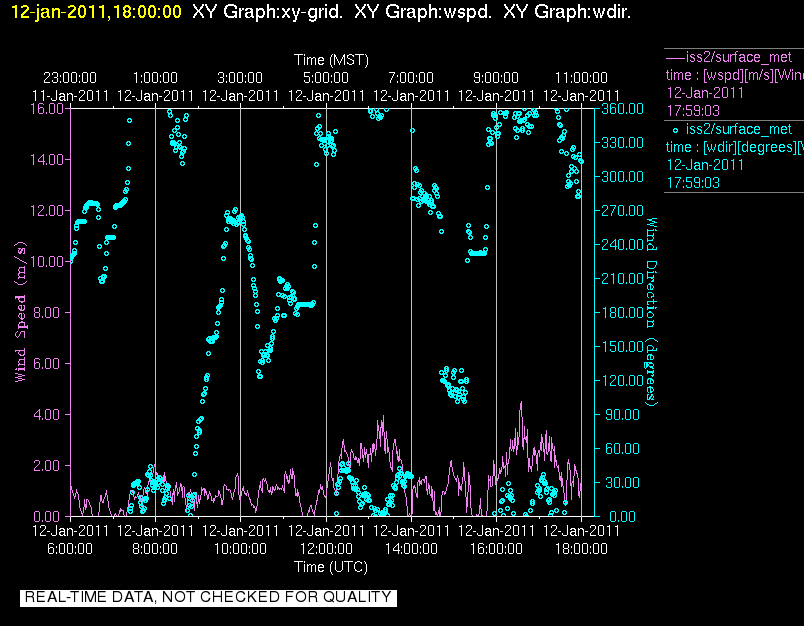Click the 7:00:00 MST tick label
The height and width of the screenshot is (626, 804).
(411, 78)
